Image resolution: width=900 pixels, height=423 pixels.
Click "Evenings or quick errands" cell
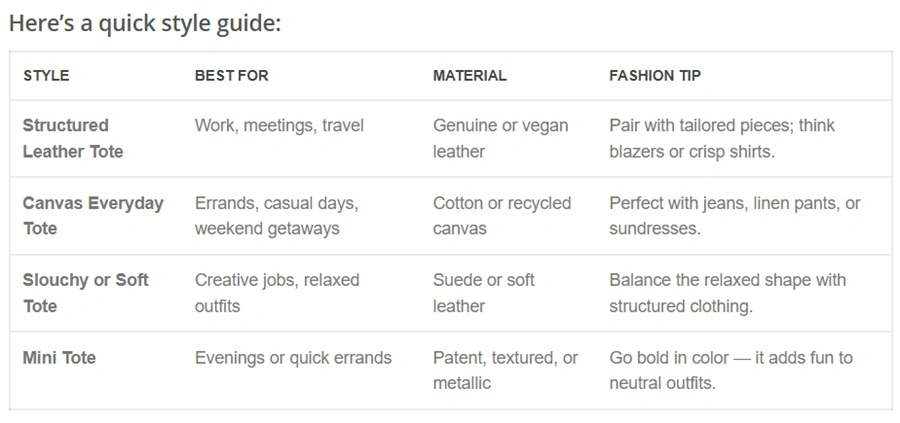coord(293,358)
